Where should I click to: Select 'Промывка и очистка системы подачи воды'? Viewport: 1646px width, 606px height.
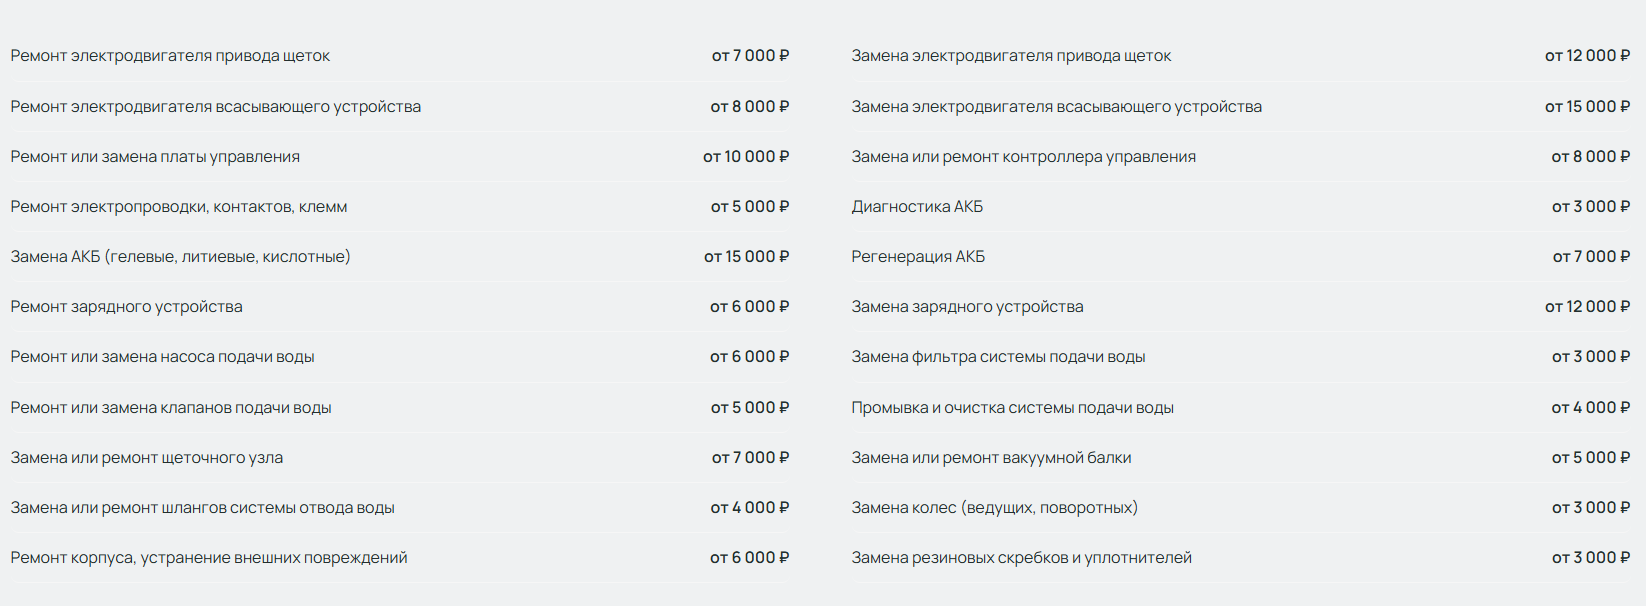pyautogui.click(x=1012, y=408)
